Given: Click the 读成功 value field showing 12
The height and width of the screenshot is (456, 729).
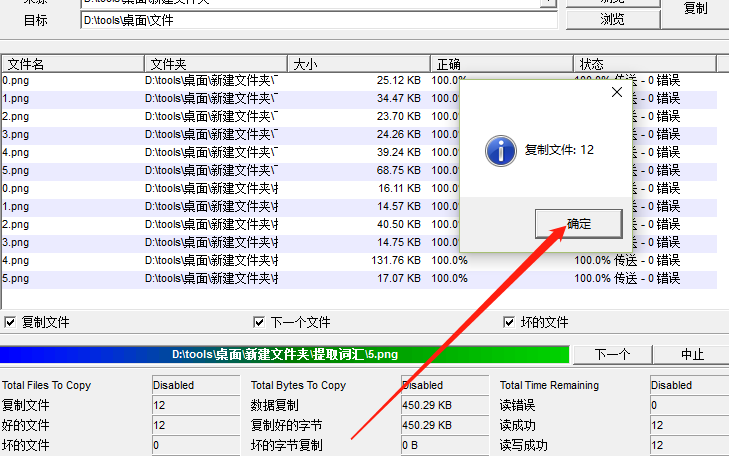Looking at the screenshot, I should 689,425.
